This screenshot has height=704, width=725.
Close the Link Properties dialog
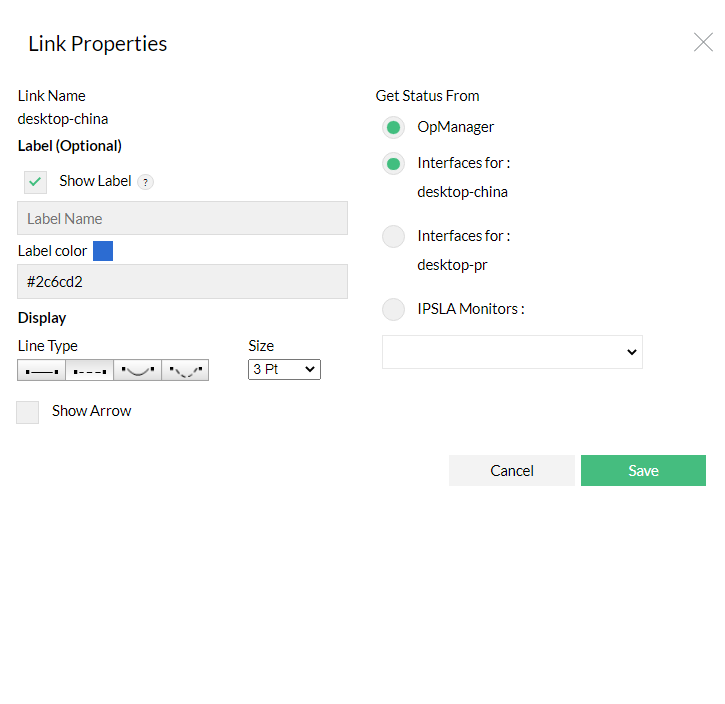point(703,42)
